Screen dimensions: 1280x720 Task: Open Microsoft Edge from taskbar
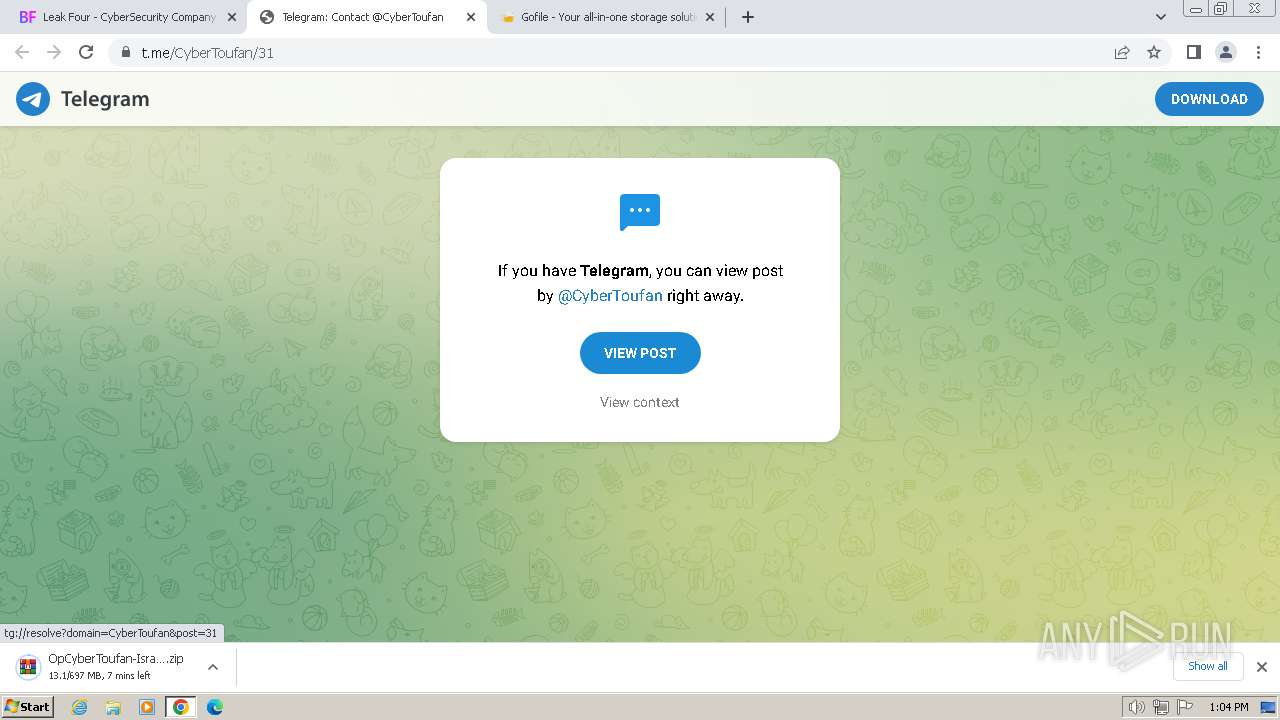point(215,707)
